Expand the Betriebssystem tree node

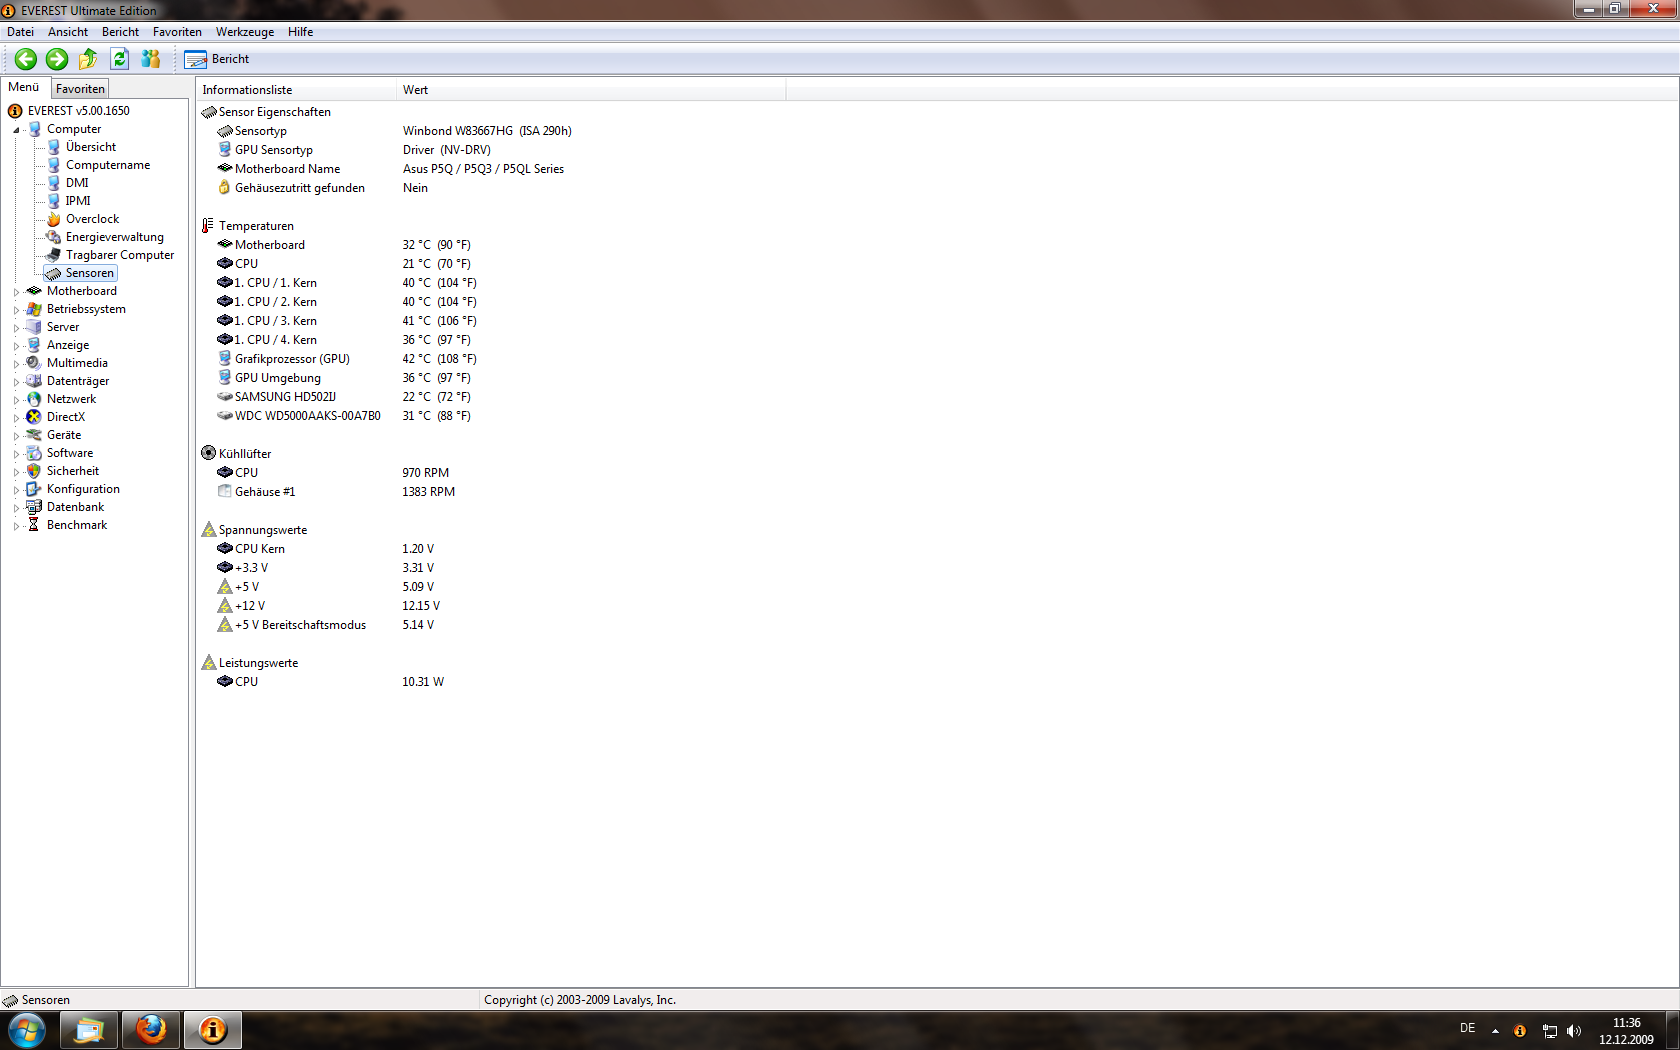click(16, 310)
